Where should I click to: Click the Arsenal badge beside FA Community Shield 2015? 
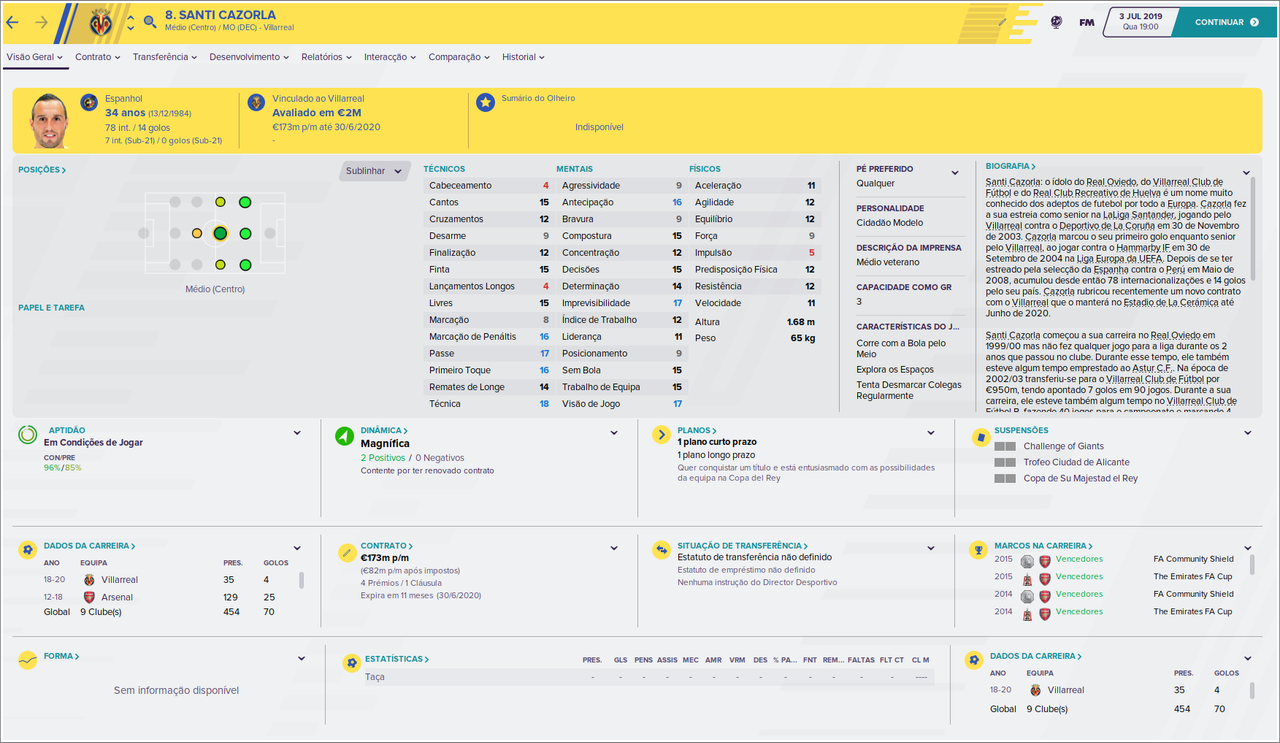click(x=1045, y=560)
